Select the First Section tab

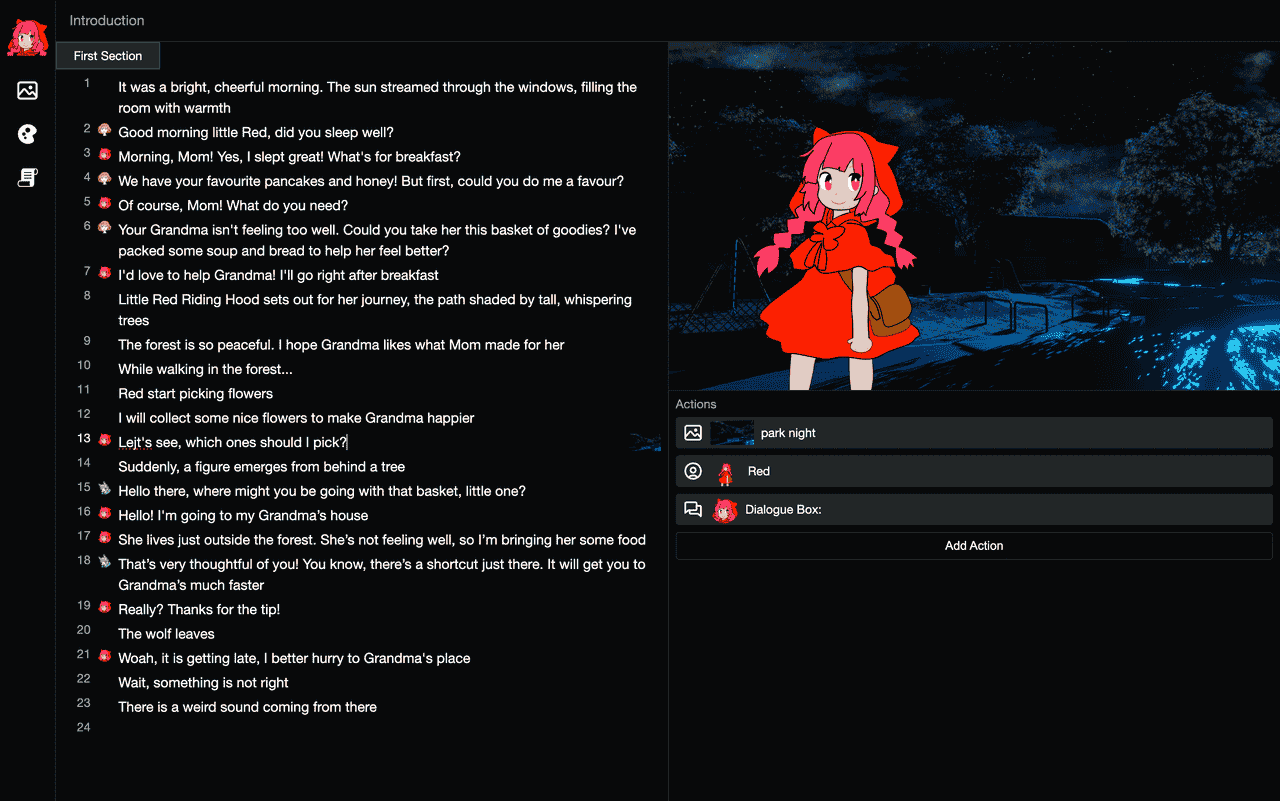(108, 56)
